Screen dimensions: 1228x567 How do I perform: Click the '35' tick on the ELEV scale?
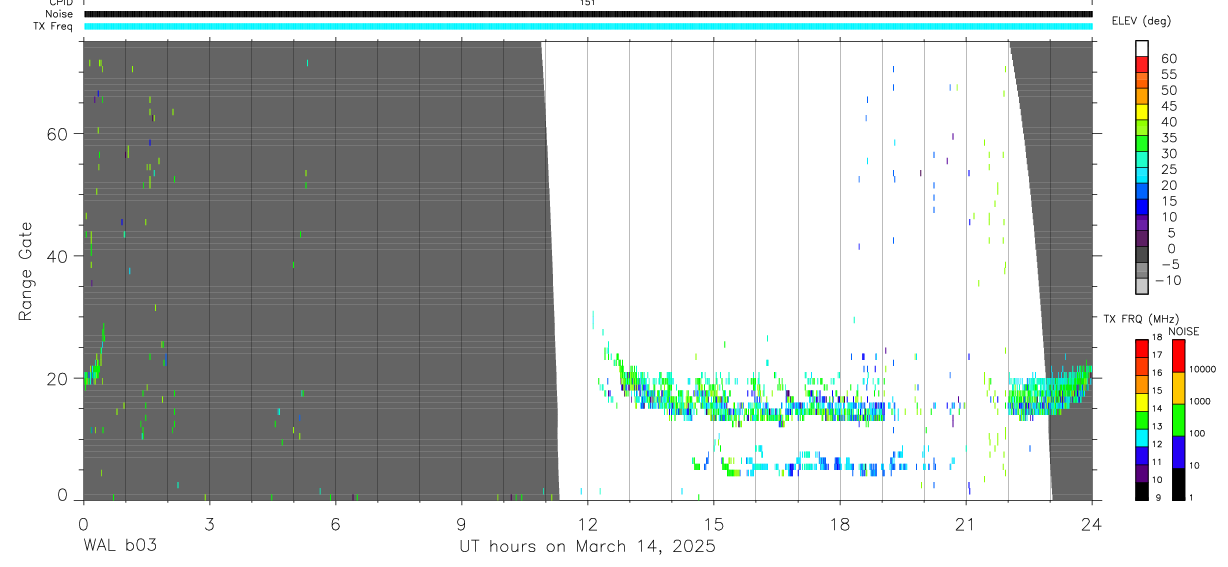click(1168, 138)
